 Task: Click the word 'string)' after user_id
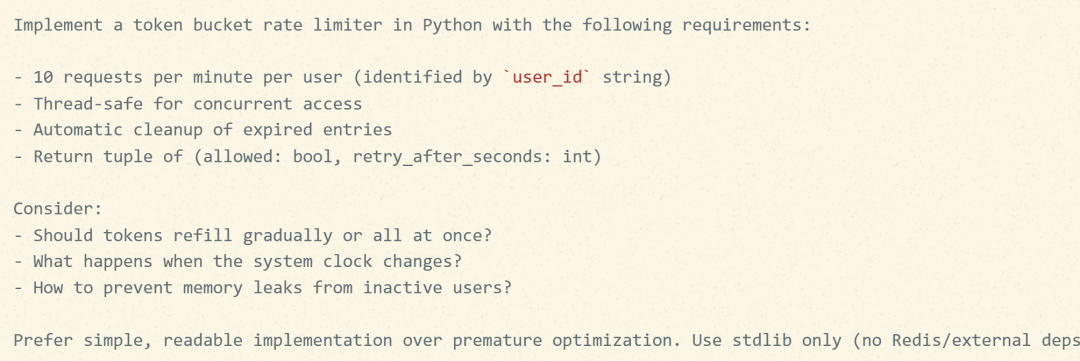[x=637, y=77]
